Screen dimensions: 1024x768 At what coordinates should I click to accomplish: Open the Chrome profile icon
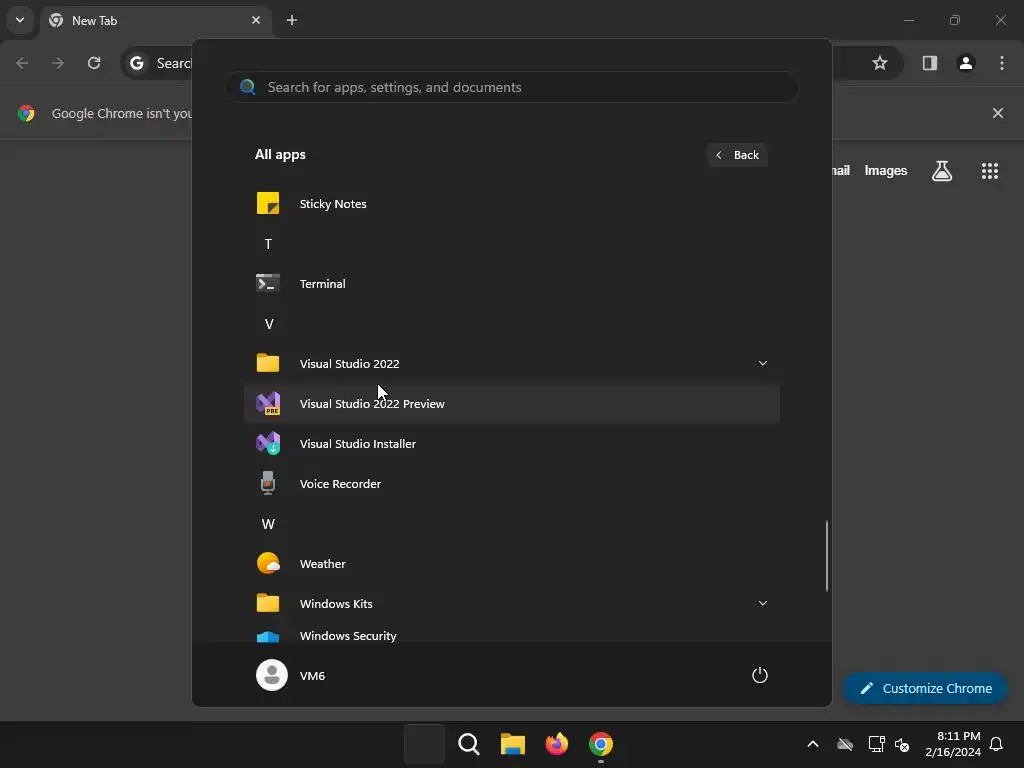point(966,63)
